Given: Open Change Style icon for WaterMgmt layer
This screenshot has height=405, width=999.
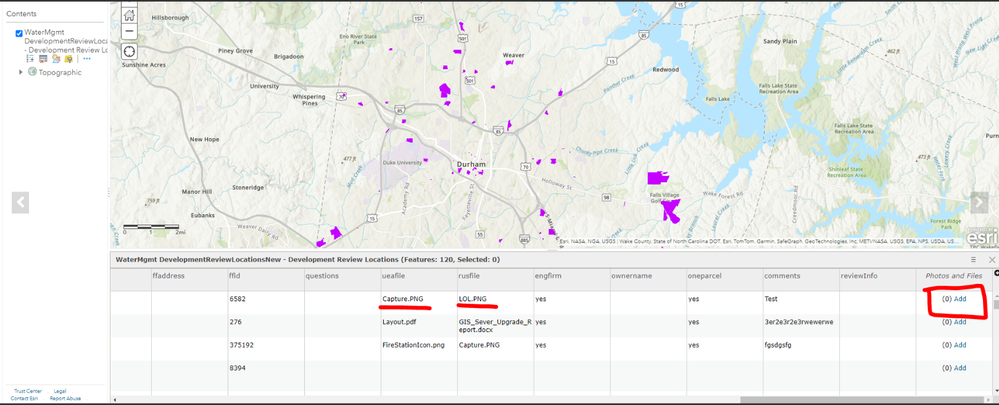Looking at the screenshot, I should tap(55, 59).
